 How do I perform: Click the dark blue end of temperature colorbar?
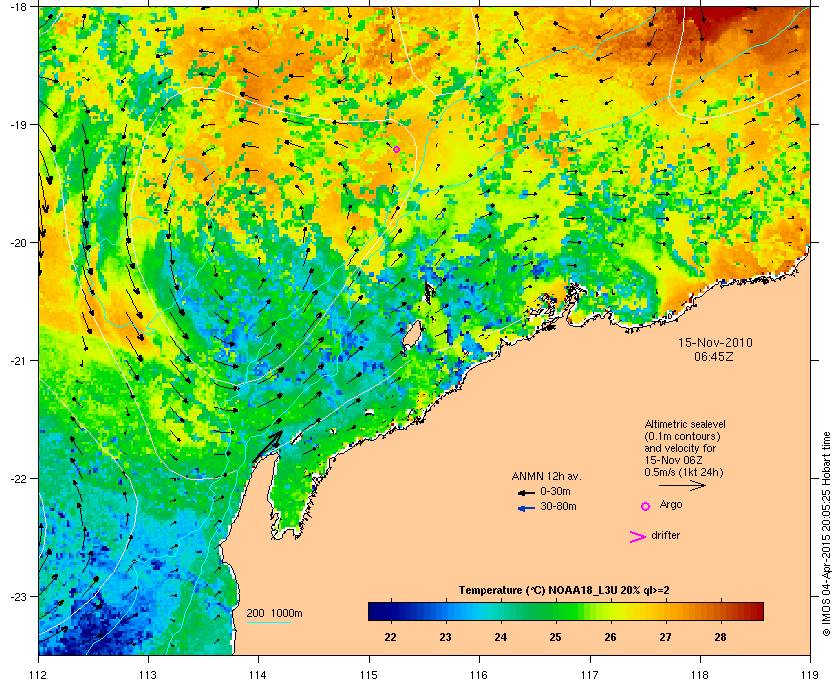pyautogui.click(x=378, y=611)
